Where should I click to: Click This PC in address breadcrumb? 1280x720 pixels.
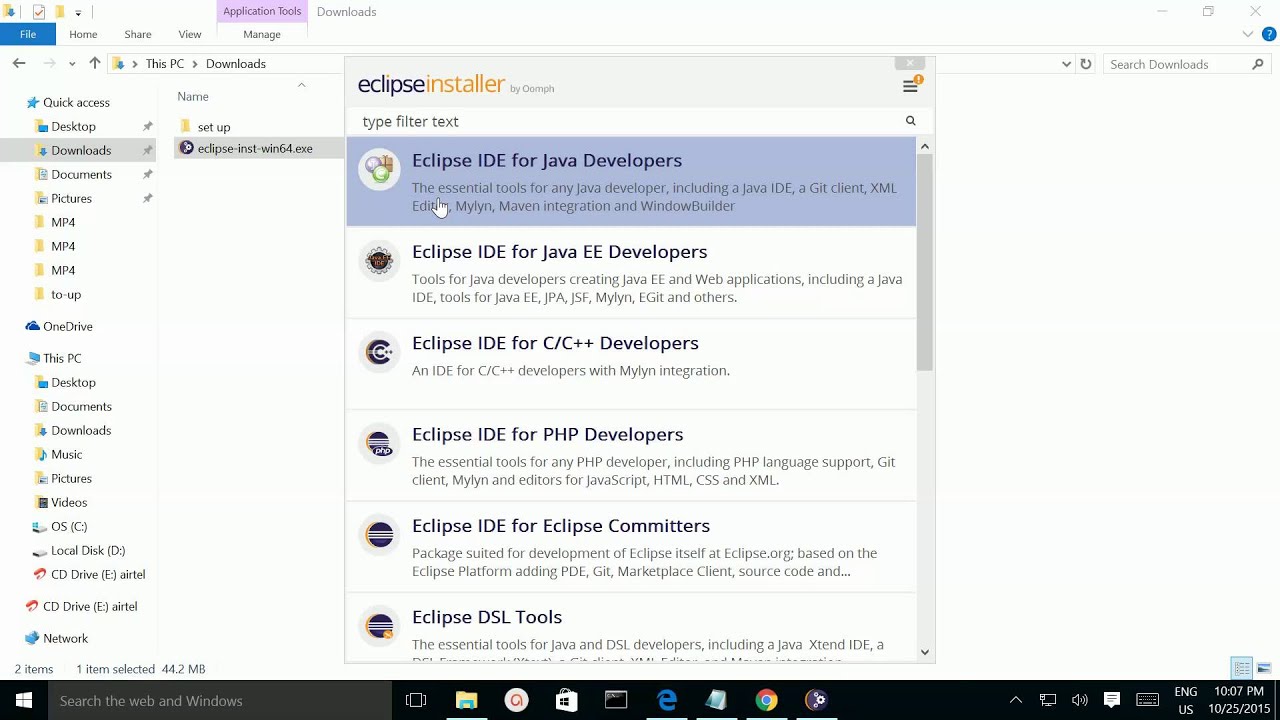165,63
